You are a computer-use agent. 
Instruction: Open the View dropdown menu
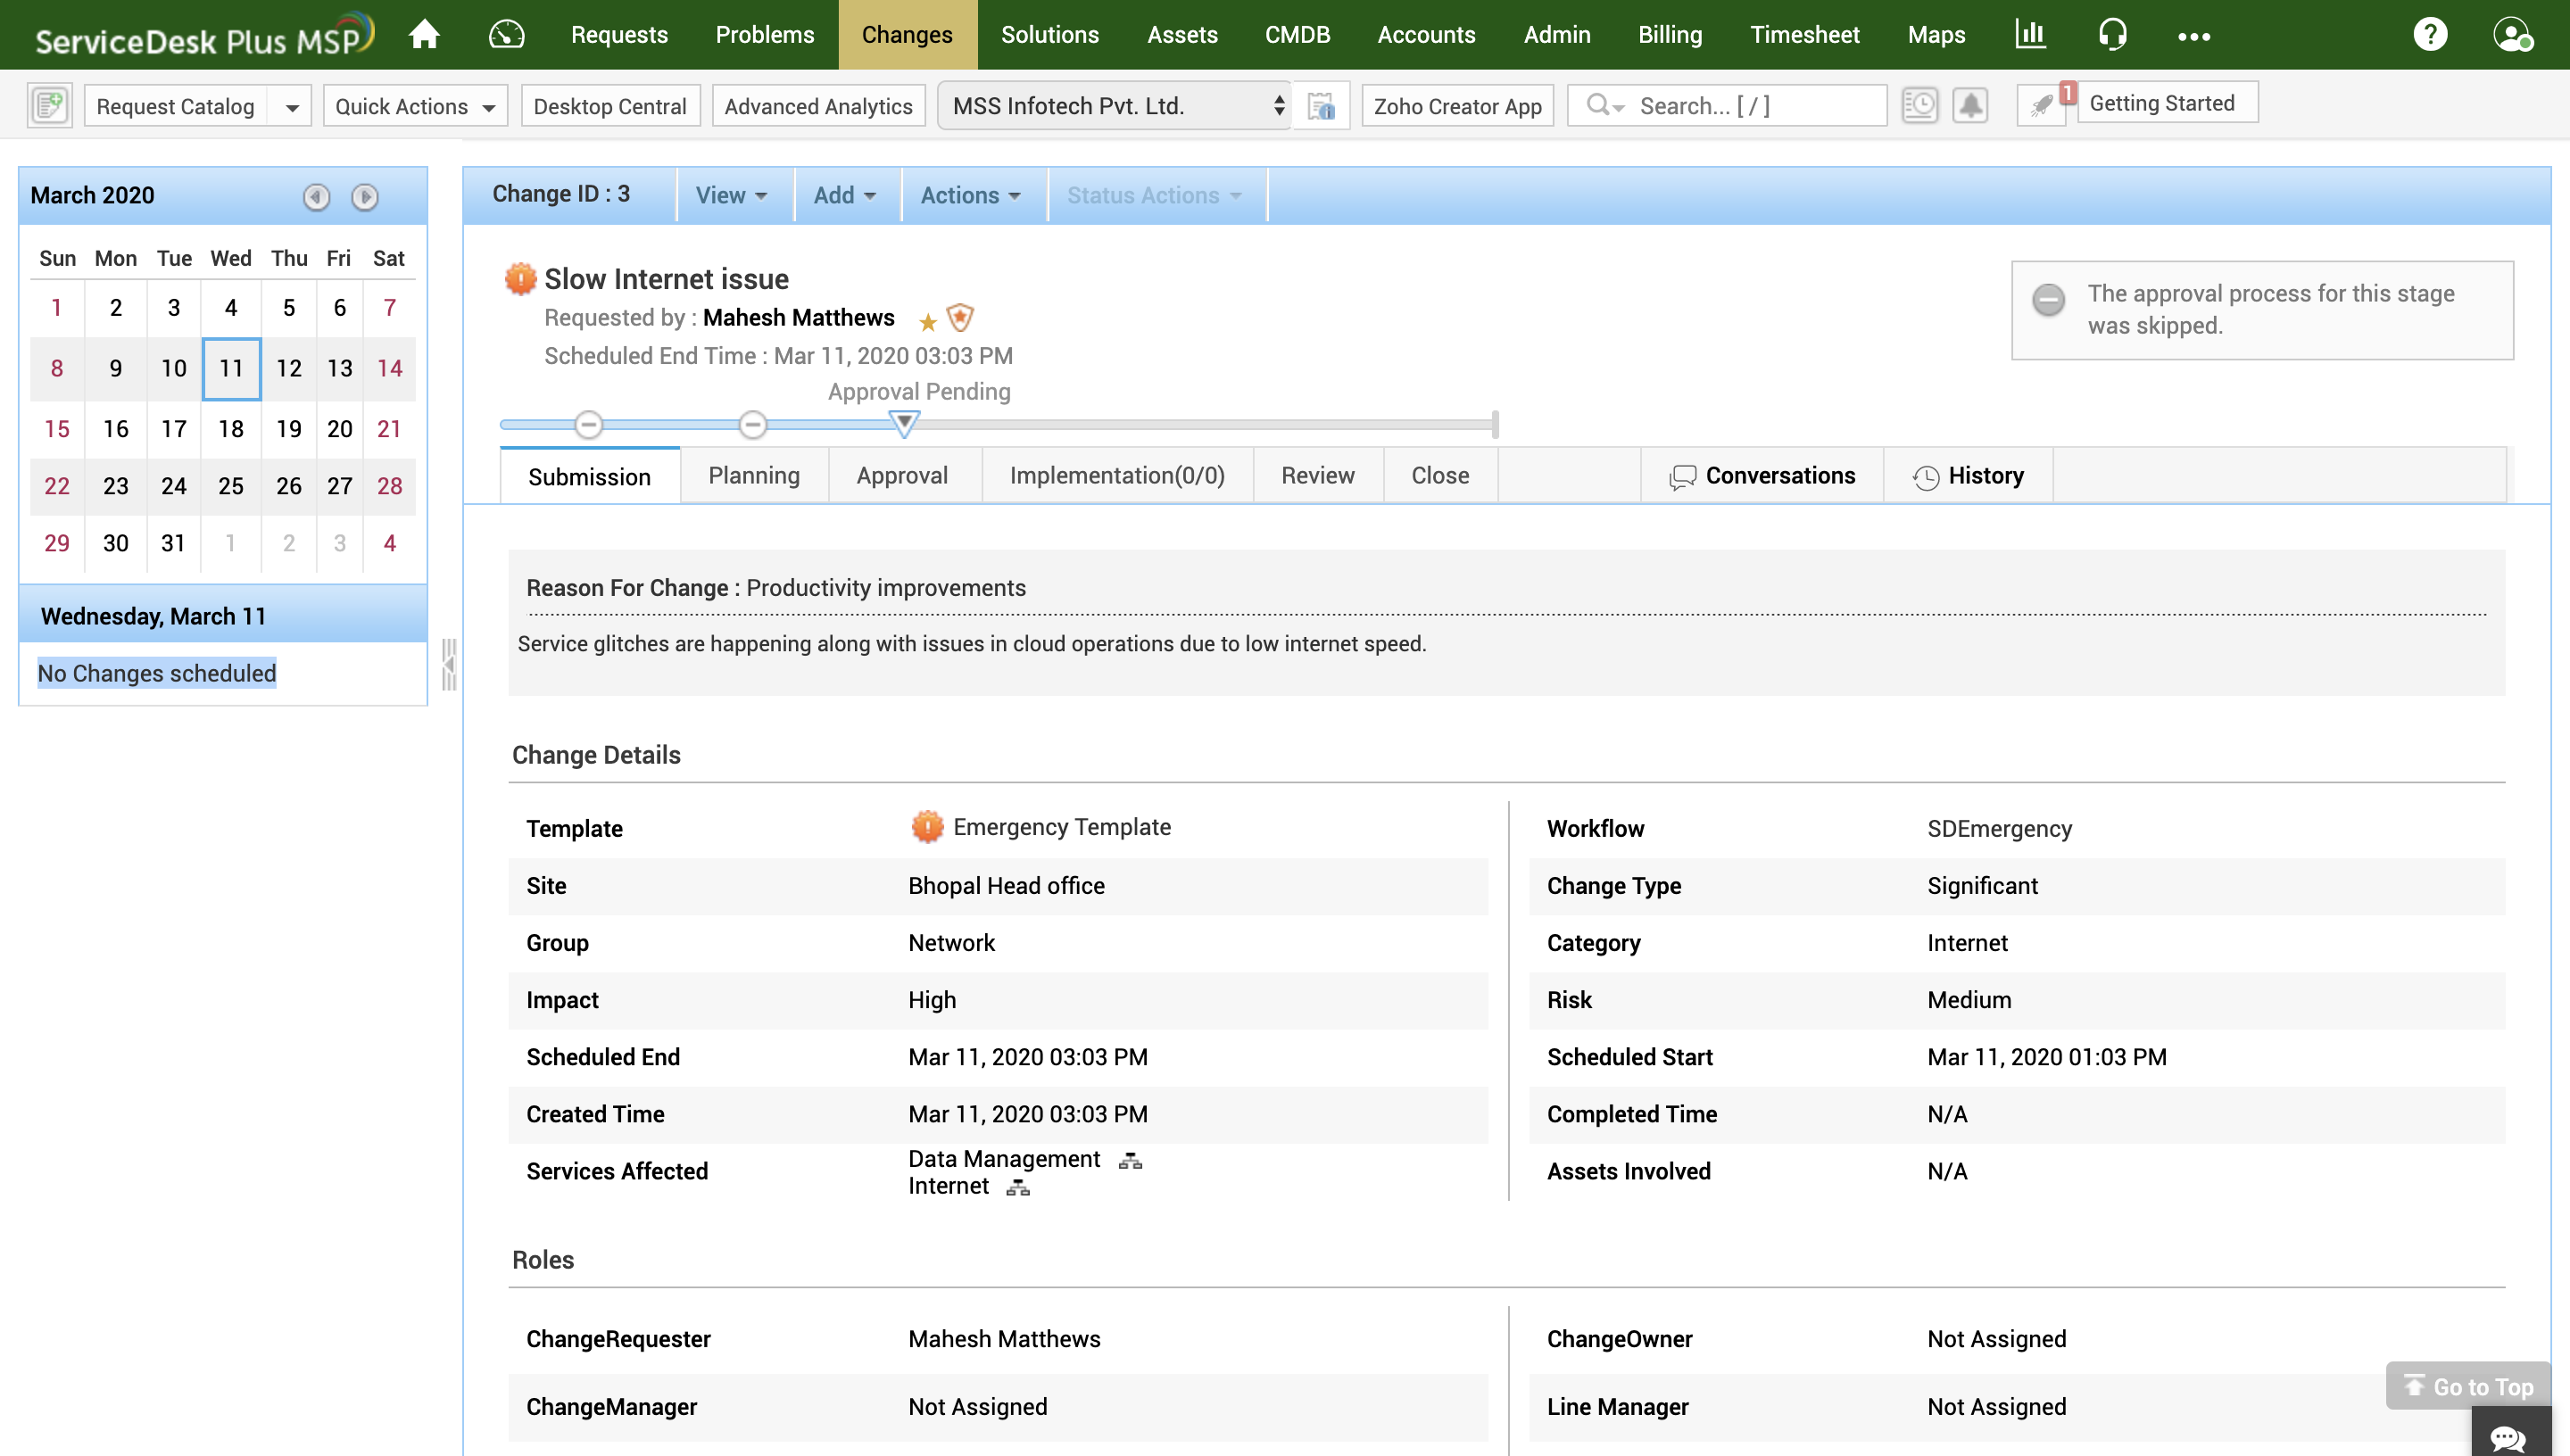click(731, 195)
